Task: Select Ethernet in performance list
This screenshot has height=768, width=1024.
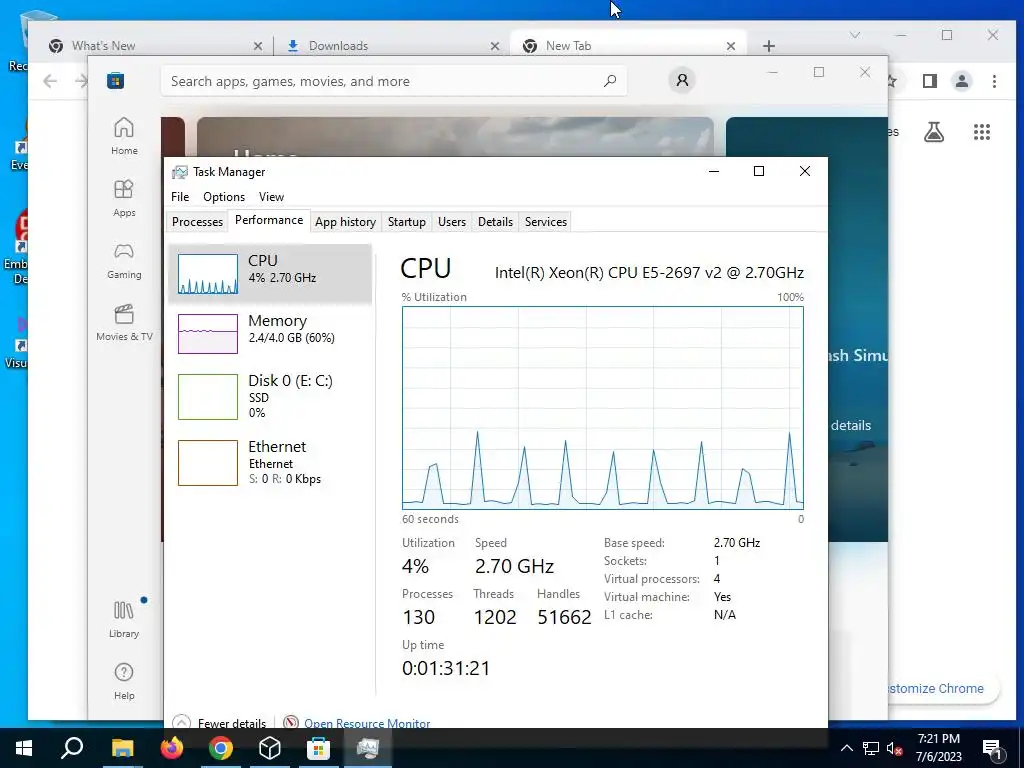Action: 270,463
